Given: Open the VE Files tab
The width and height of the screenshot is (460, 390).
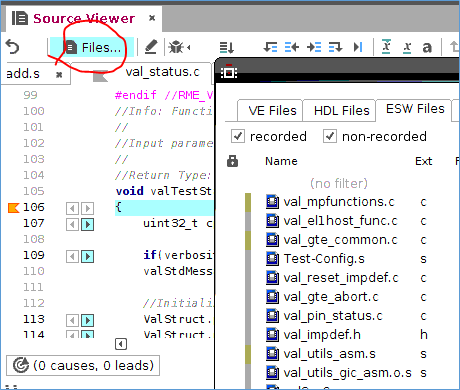Looking at the screenshot, I should (272, 111).
